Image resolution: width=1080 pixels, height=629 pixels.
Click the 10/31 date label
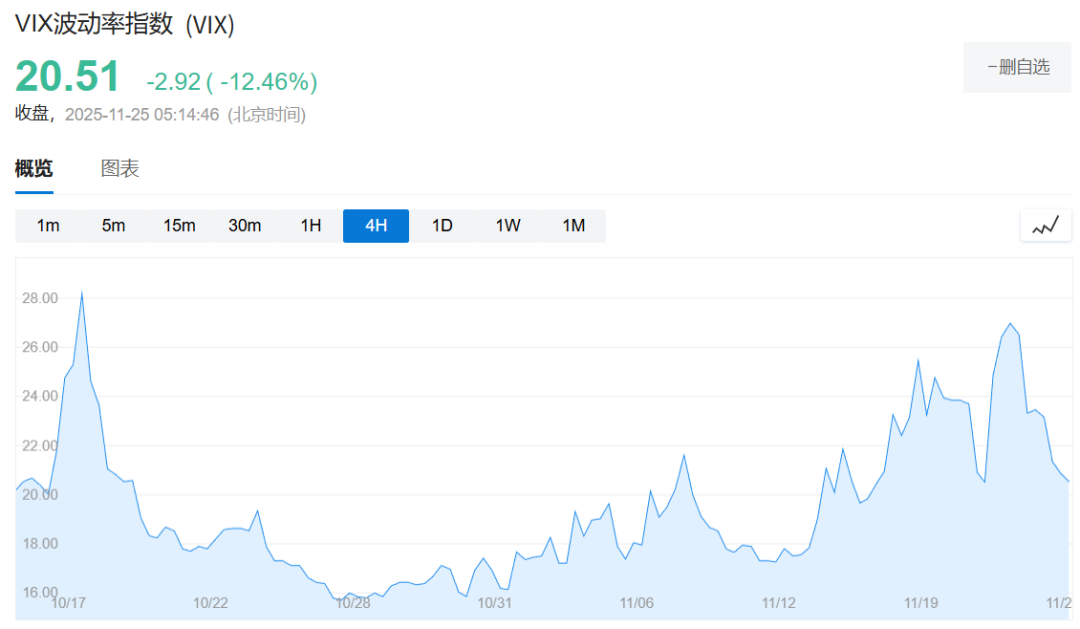(x=495, y=603)
